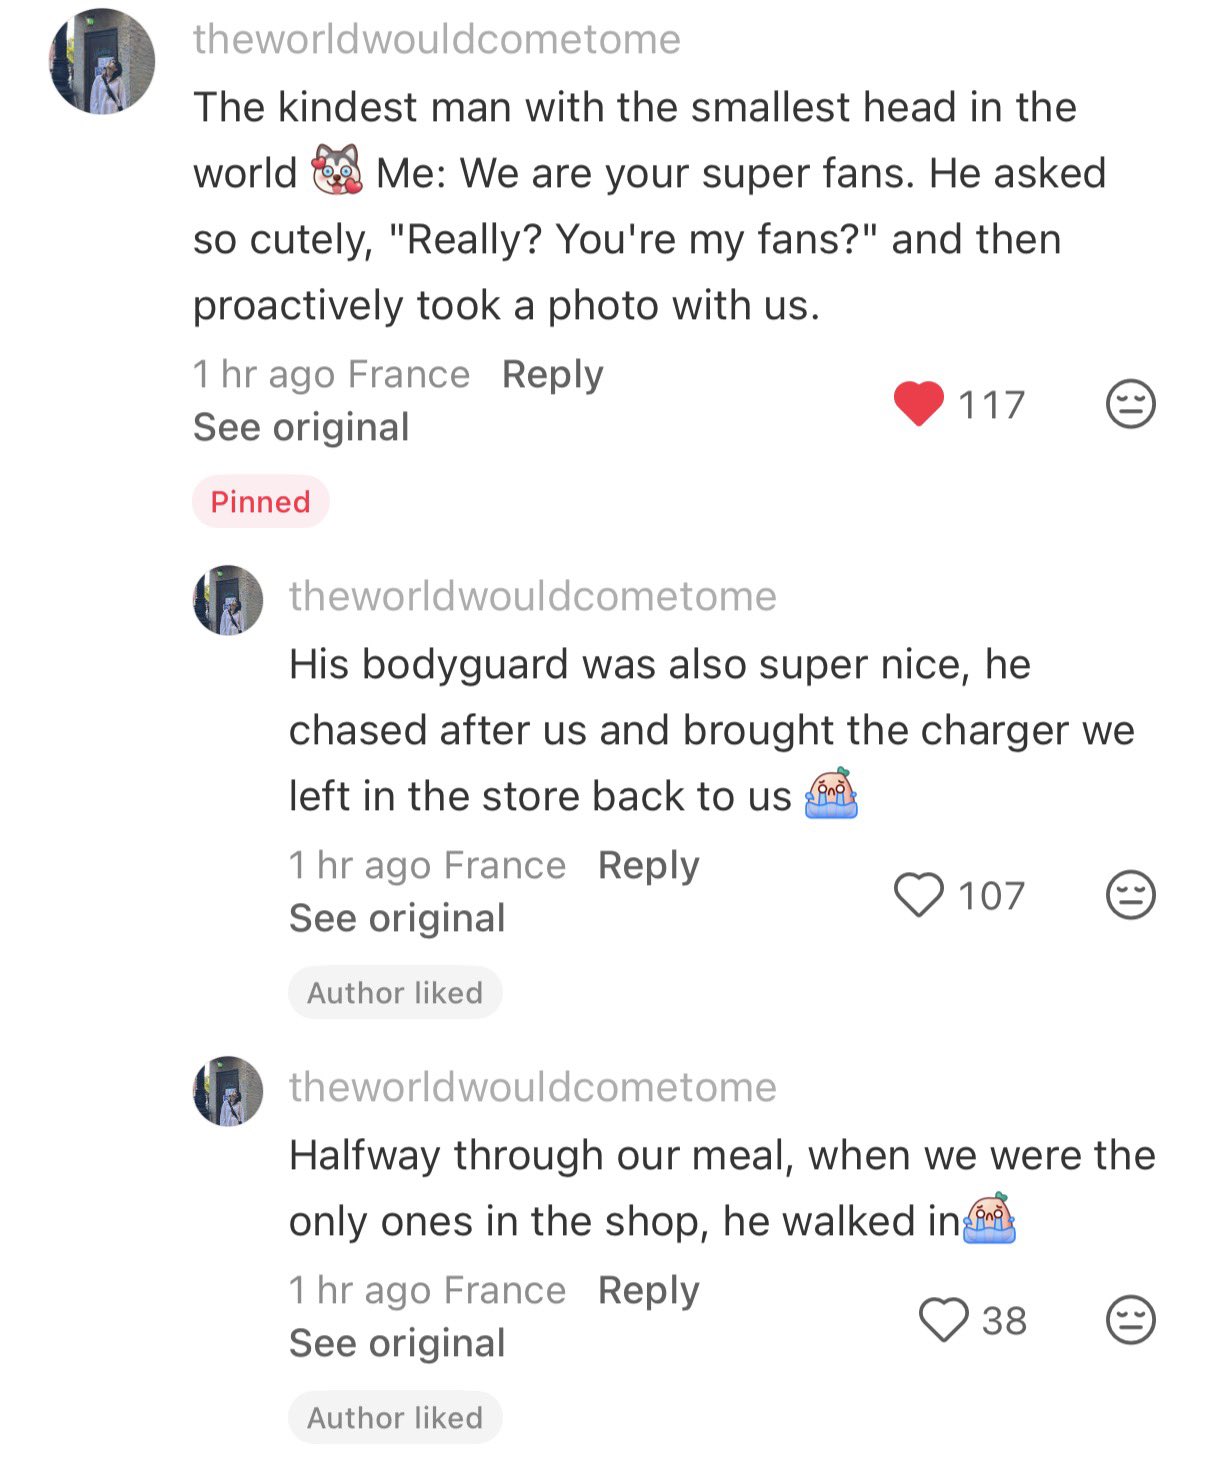Click the red Pinned badge

pos(260,501)
